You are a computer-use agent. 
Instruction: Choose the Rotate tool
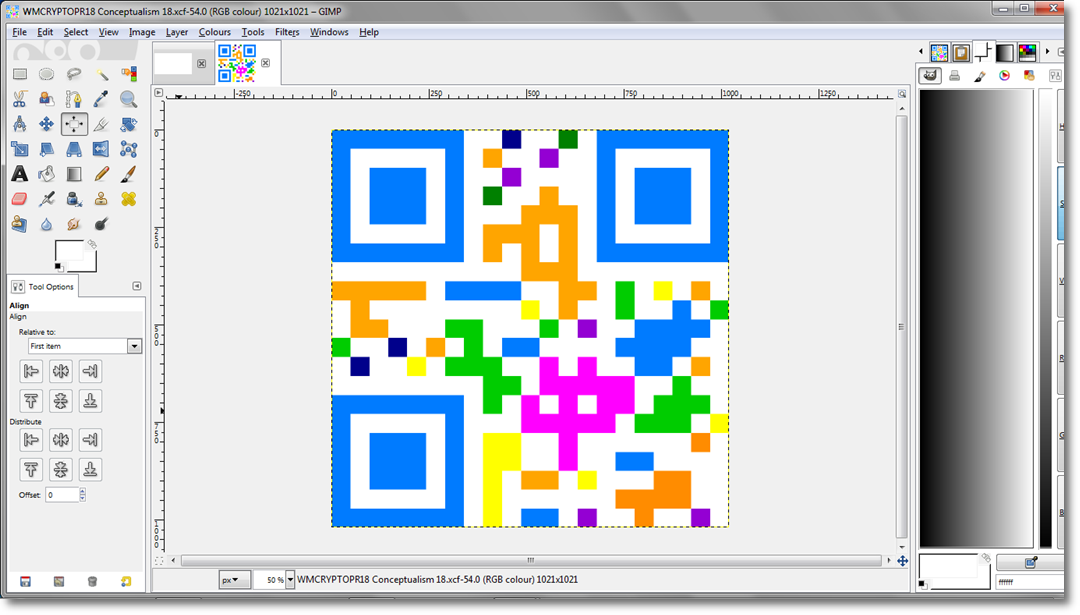click(x=128, y=124)
